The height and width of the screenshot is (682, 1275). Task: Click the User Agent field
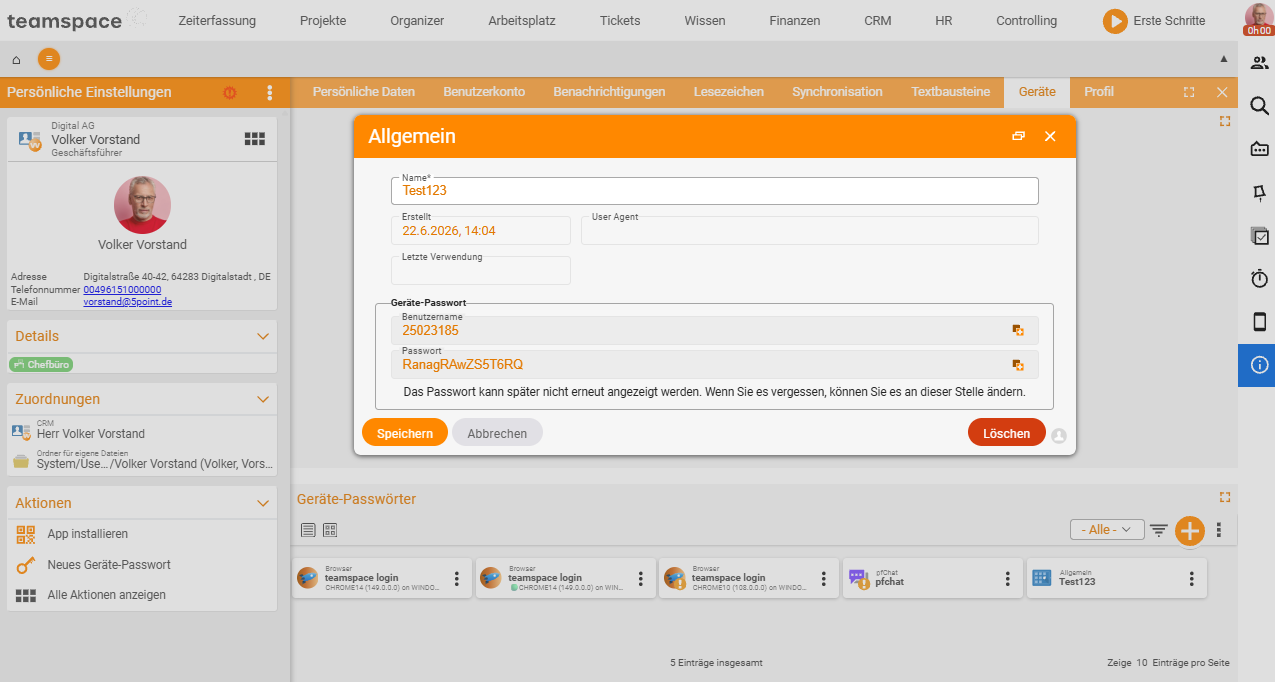point(810,231)
